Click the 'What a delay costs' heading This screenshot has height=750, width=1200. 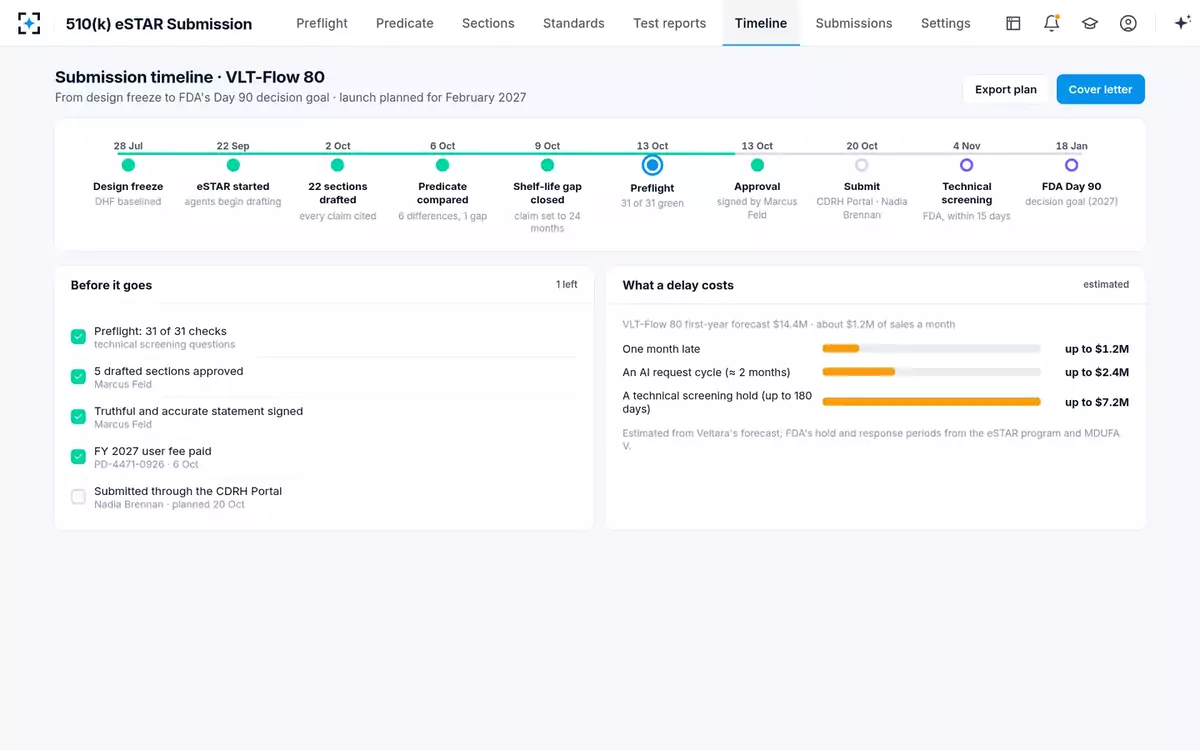(x=678, y=285)
